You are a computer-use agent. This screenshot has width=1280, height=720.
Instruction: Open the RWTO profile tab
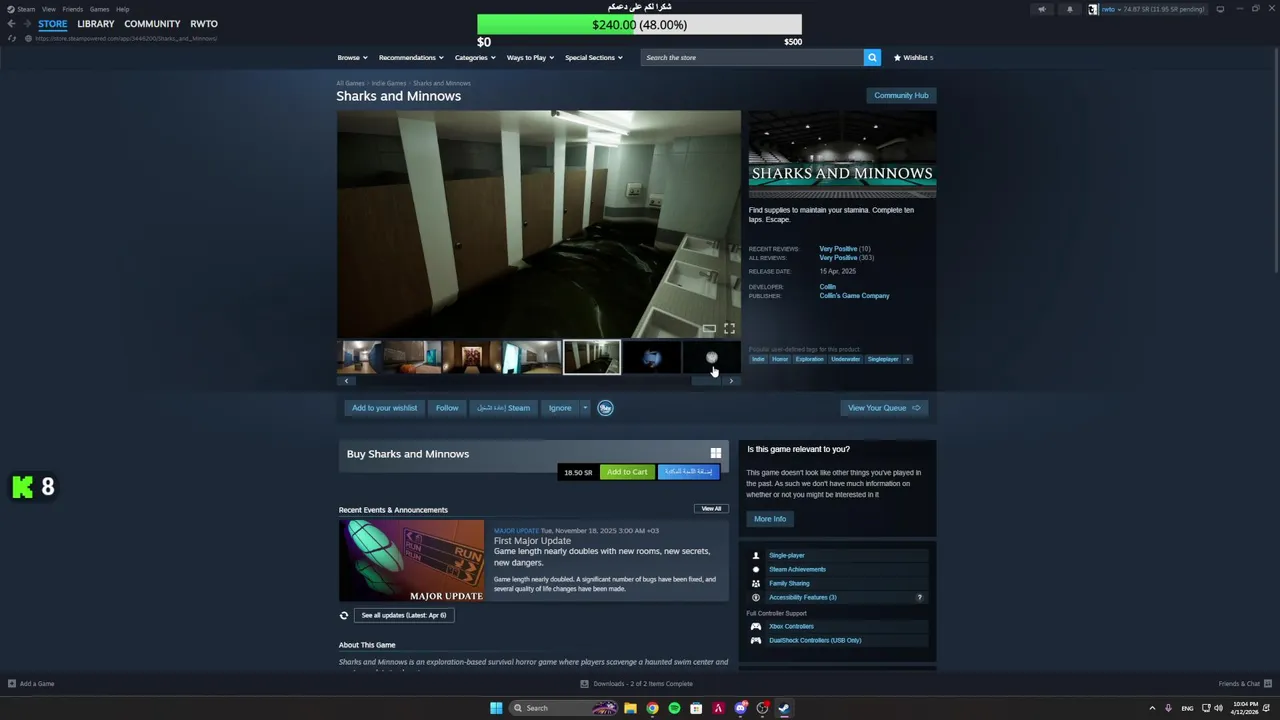click(x=204, y=24)
